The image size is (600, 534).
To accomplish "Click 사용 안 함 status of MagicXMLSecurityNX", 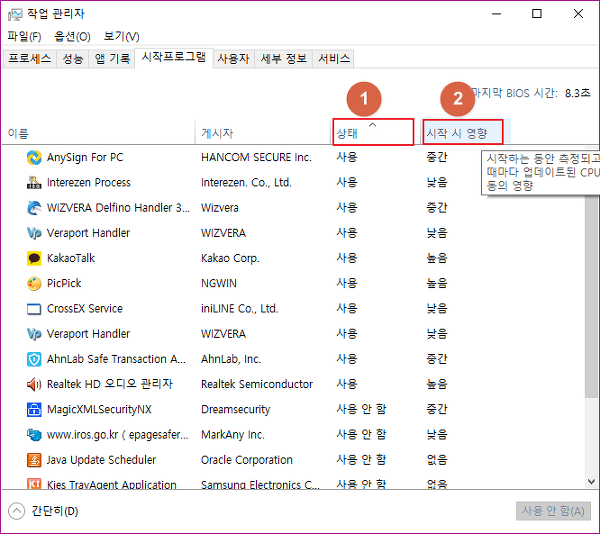I will [x=361, y=410].
